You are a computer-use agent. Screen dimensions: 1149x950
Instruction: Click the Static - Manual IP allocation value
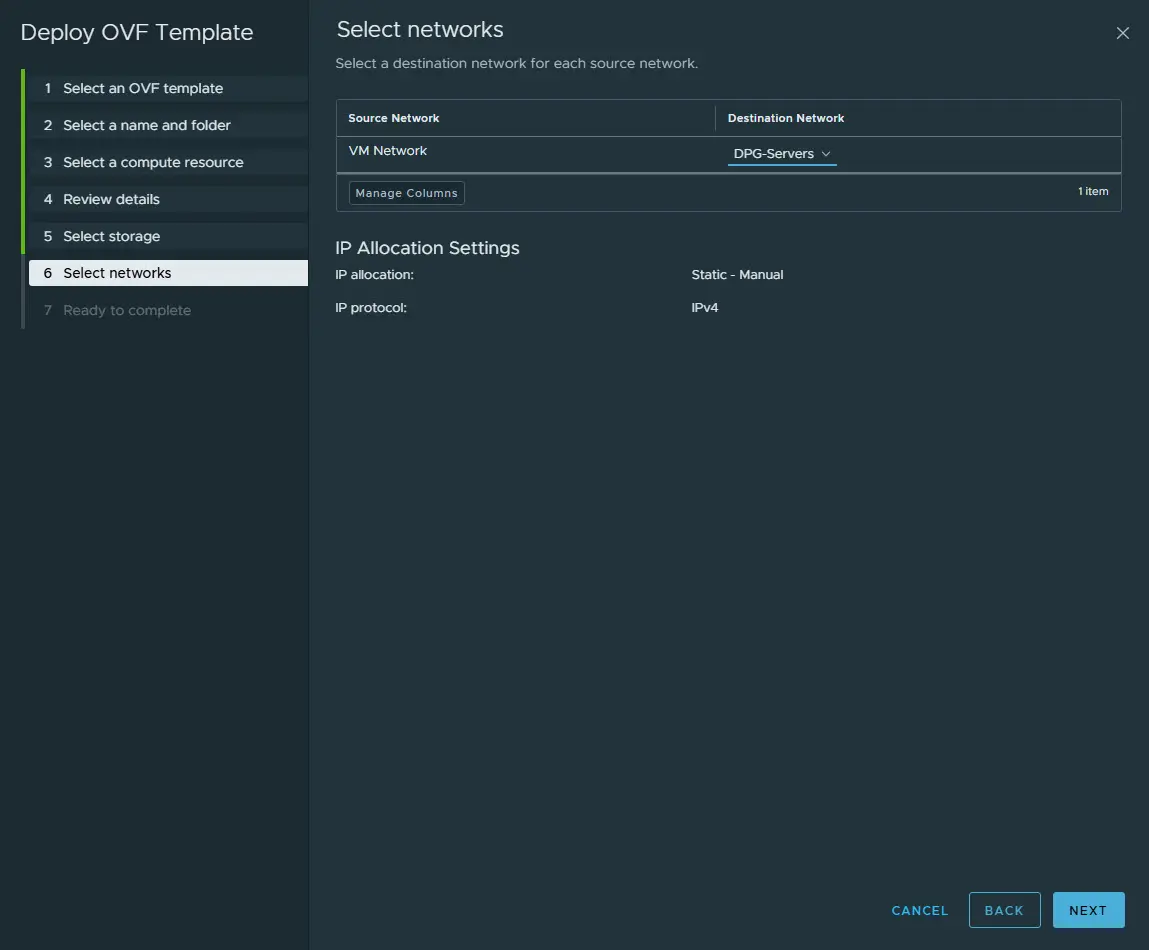tap(737, 274)
